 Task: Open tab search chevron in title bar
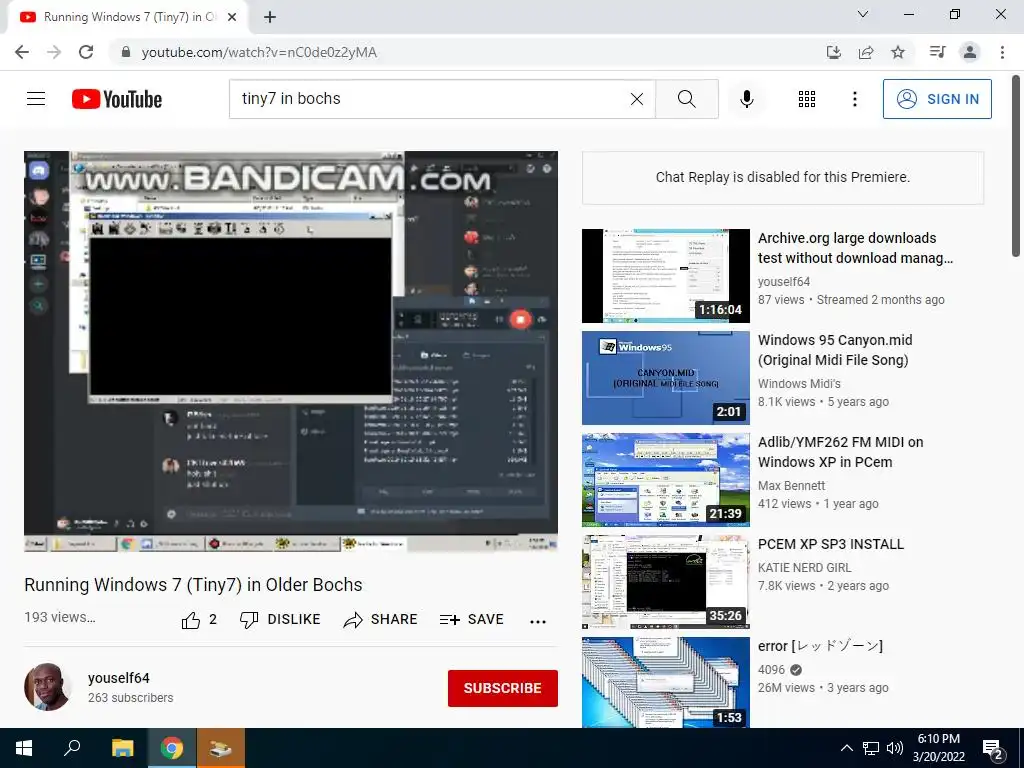coord(863,14)
